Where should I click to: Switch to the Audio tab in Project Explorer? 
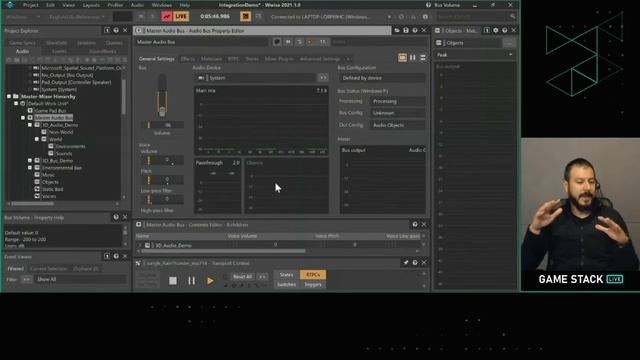coord(22,51)
